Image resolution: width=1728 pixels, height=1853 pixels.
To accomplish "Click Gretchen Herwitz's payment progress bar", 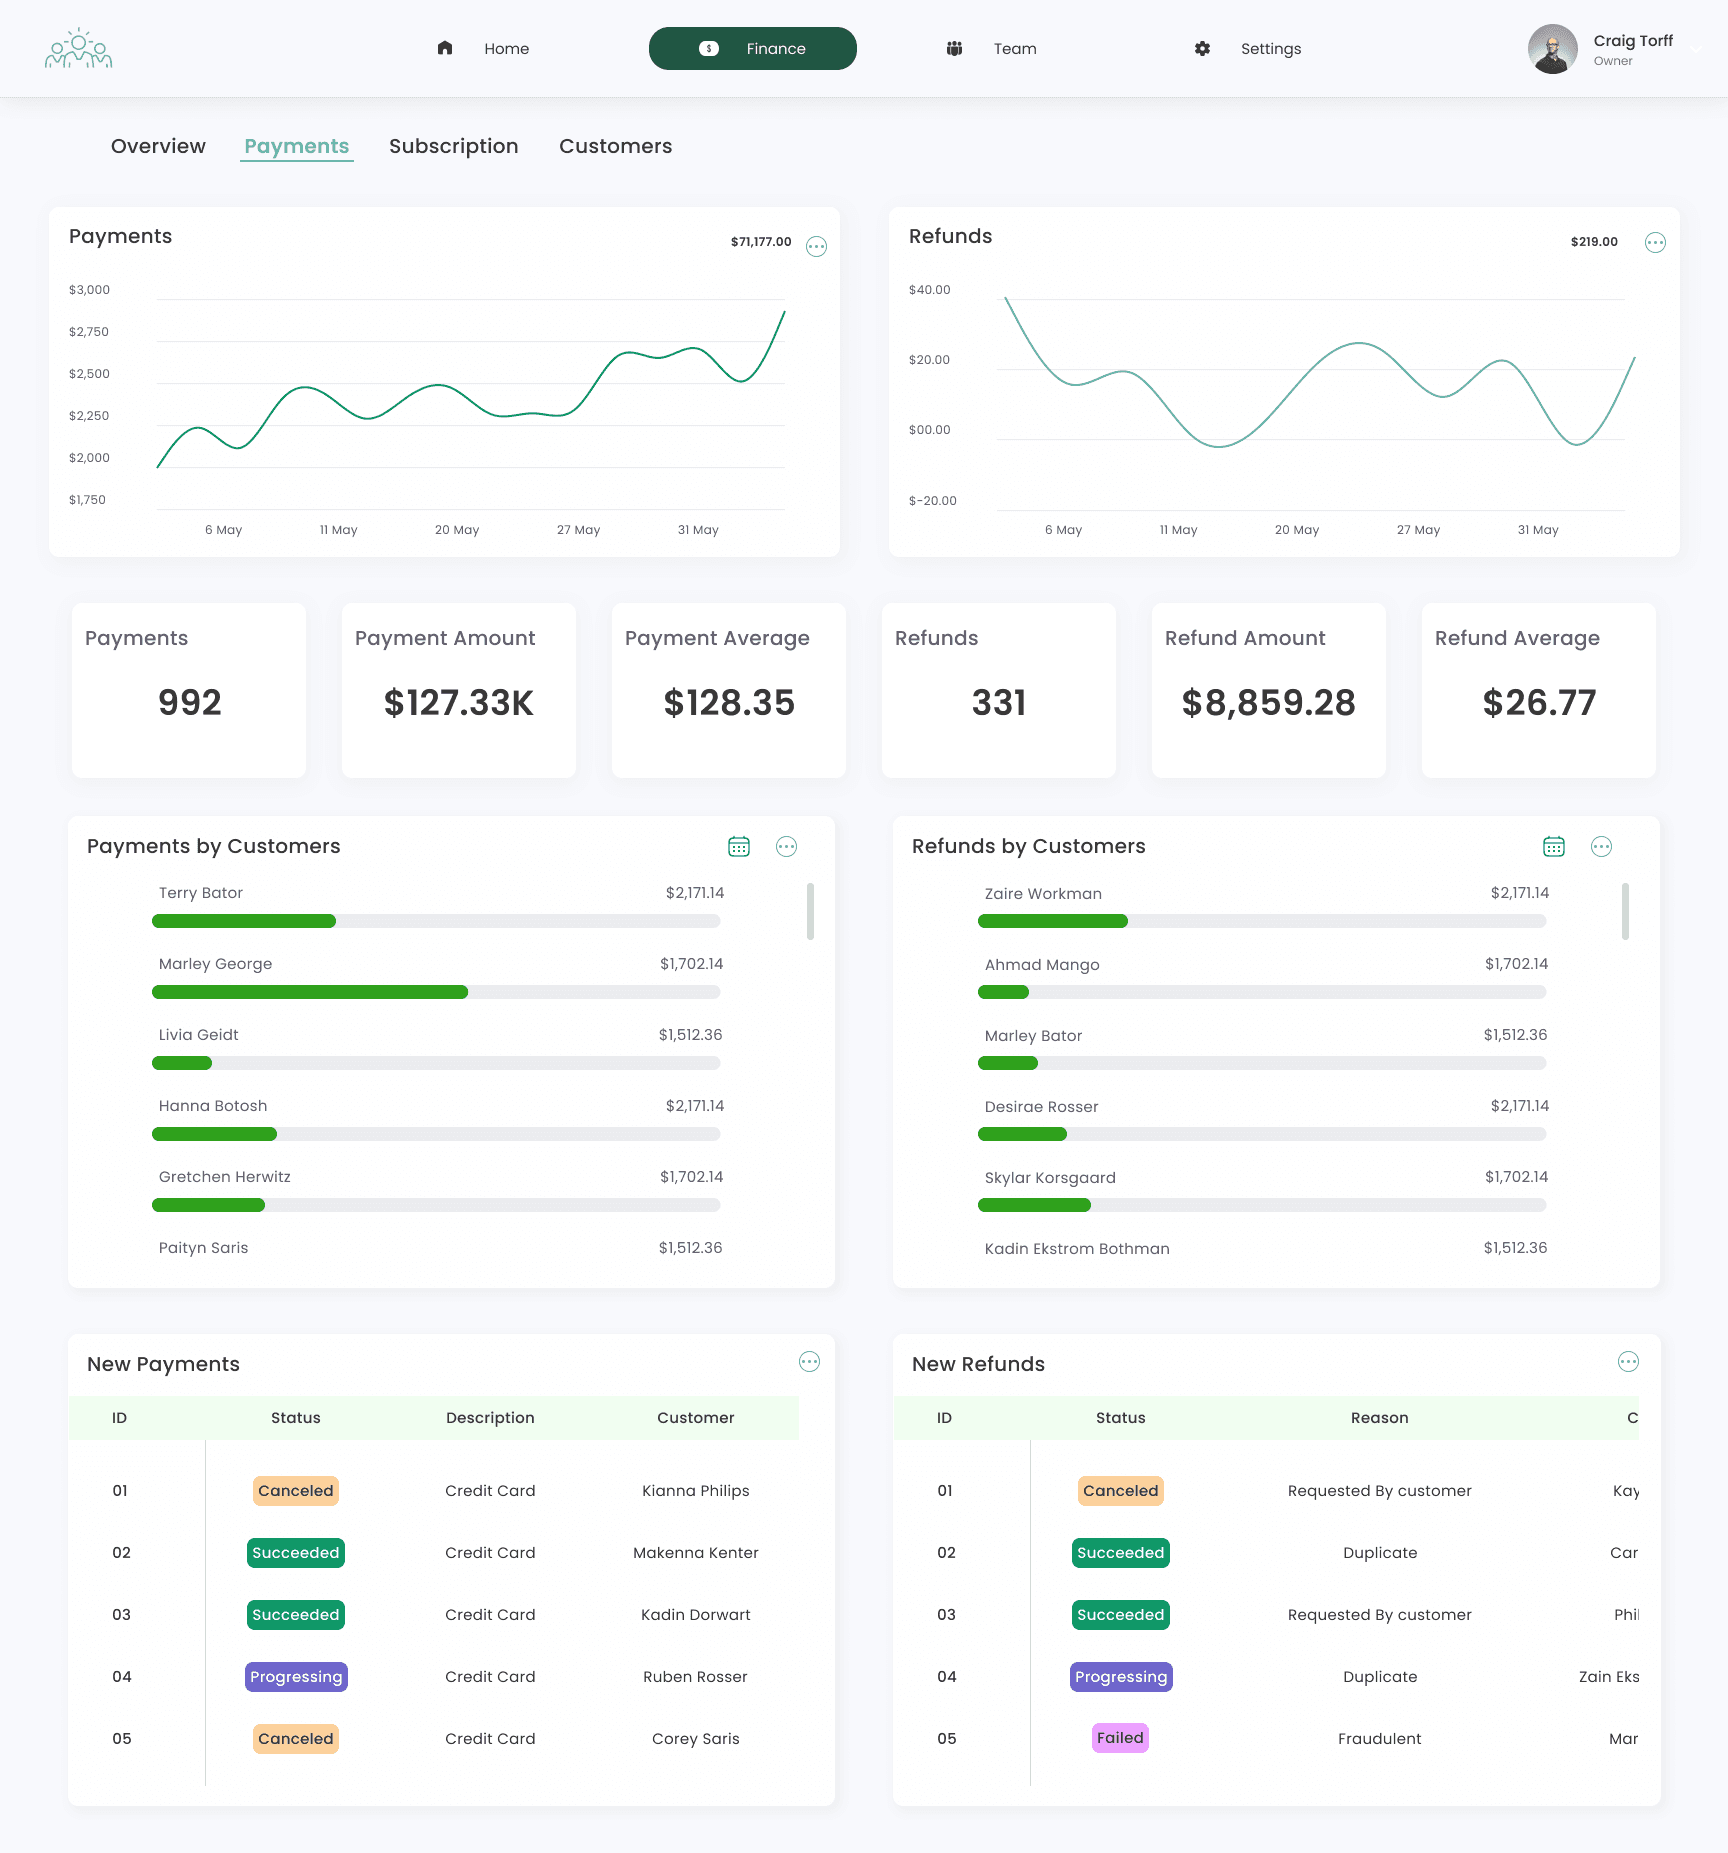I will pyautogui.click(x=436, y=1205).
